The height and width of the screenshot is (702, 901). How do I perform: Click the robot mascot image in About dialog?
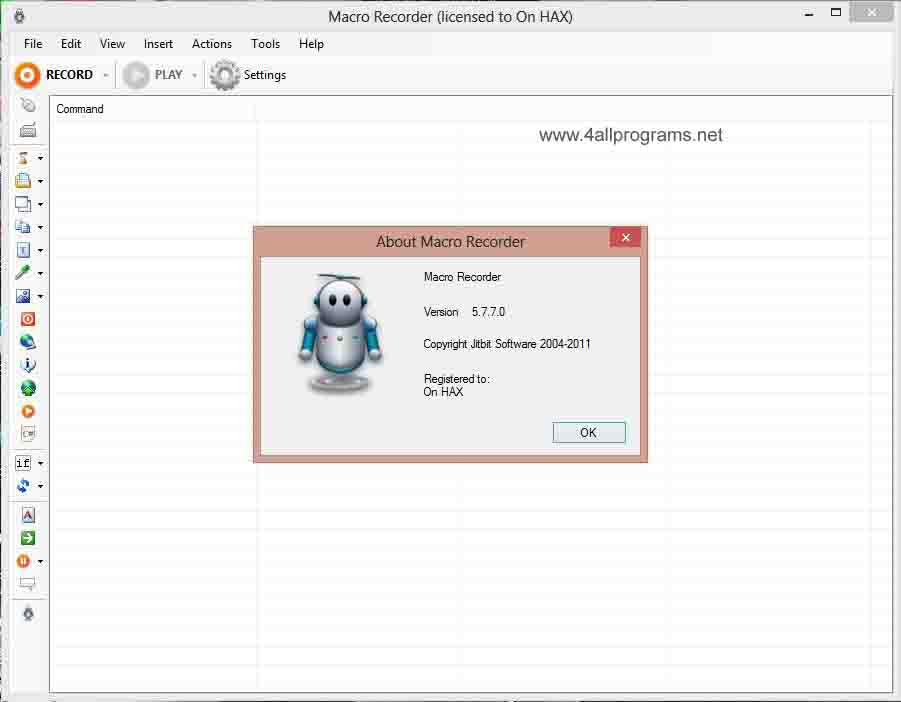coord(340,334)
